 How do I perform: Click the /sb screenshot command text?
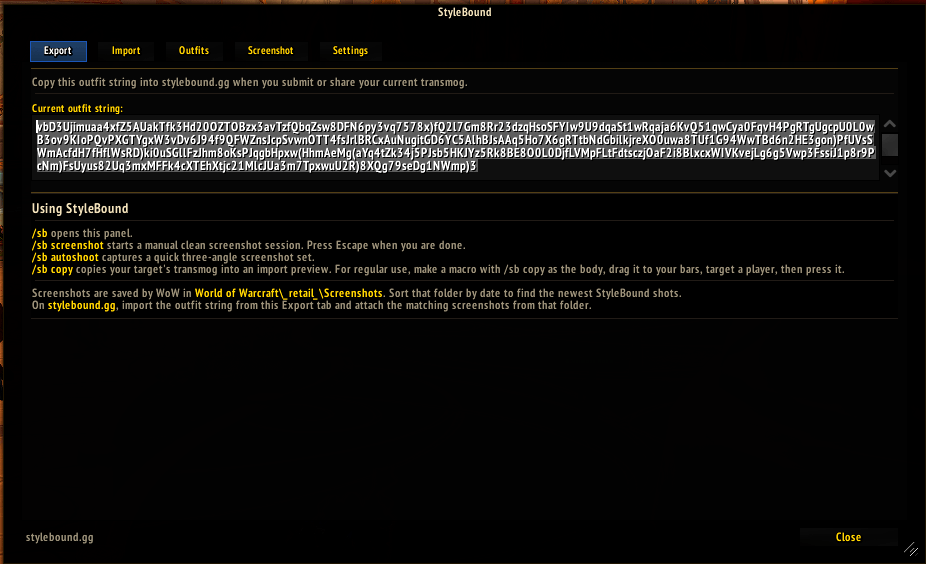point(67,245)
